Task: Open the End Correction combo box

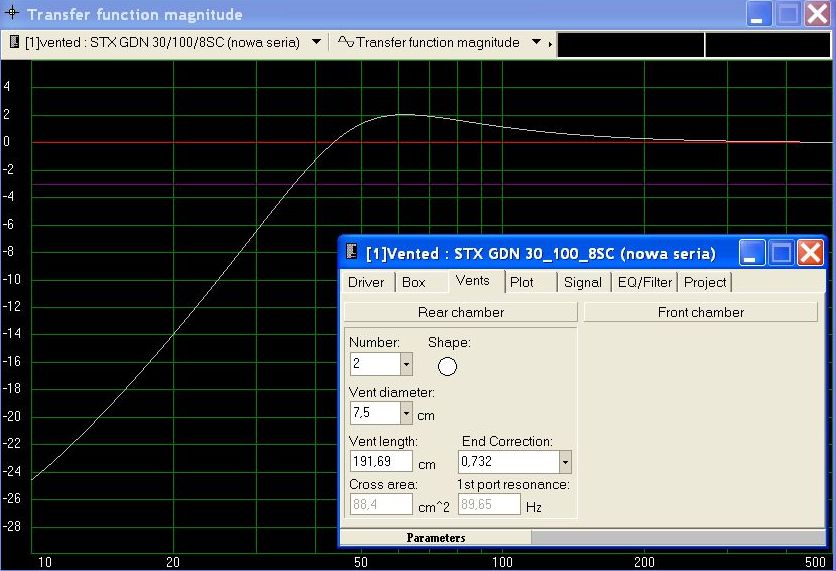Action: point(565,462)
